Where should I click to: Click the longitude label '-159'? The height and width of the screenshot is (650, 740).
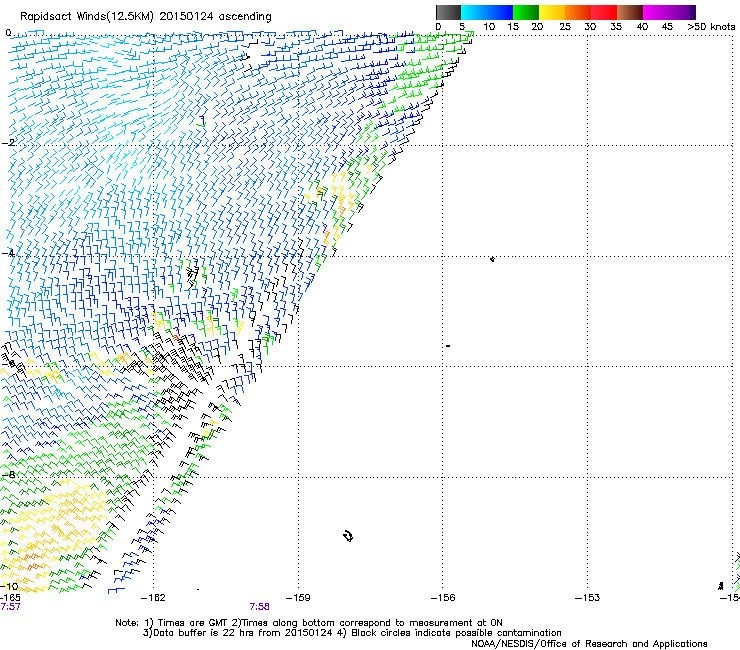tap(298, 598)
